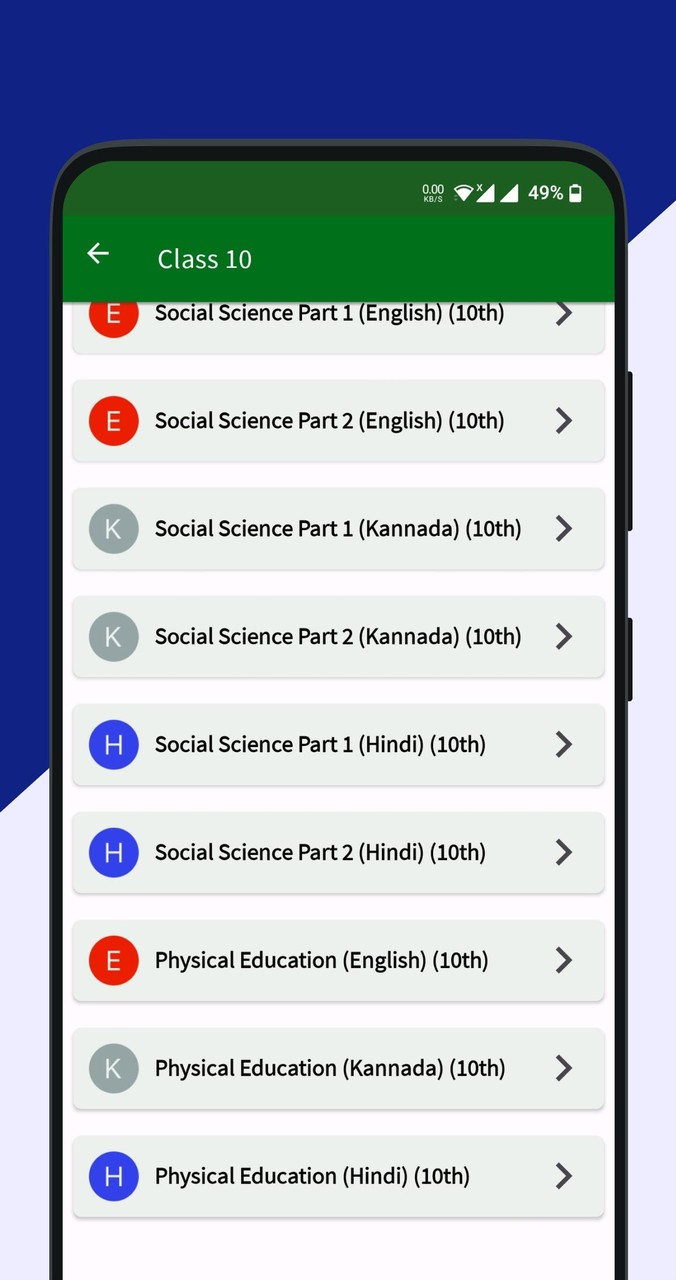This screenshot has height=1280, width=676.
Task: Open Social Science Part 2 (Kannada) (10th)
Action: point(338,637)
